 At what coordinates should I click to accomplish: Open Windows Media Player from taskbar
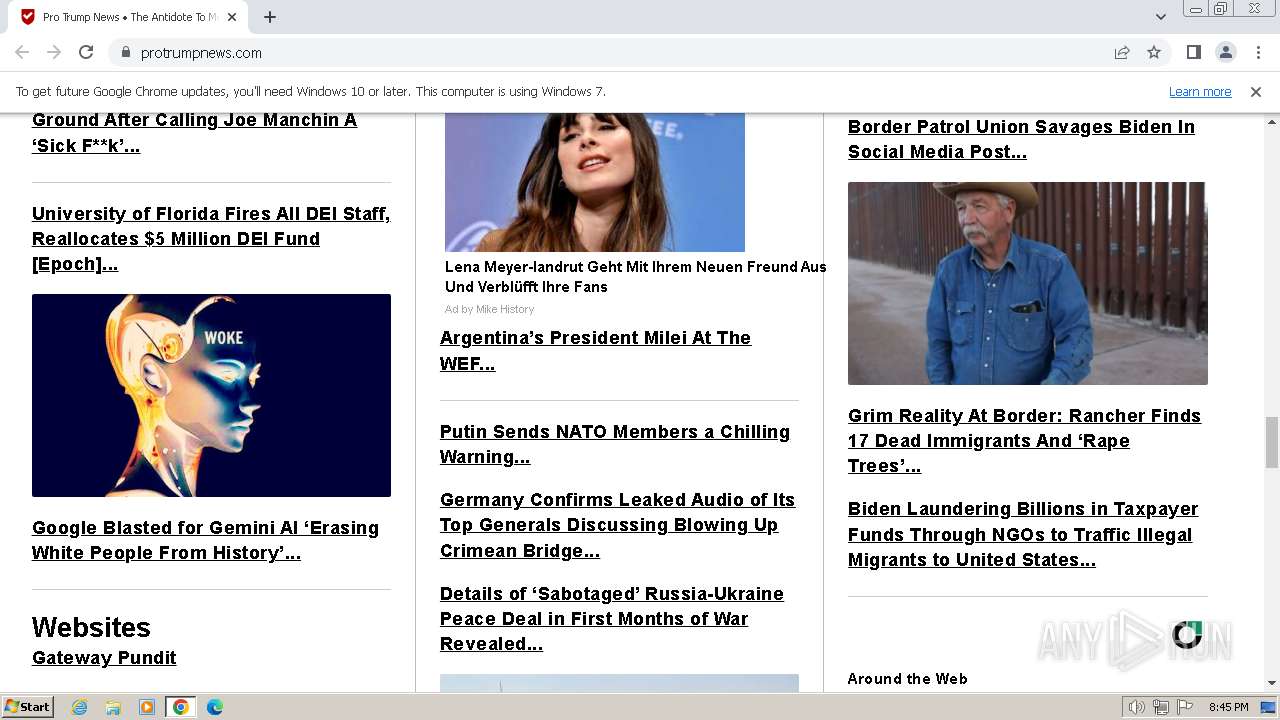point(147,707)
